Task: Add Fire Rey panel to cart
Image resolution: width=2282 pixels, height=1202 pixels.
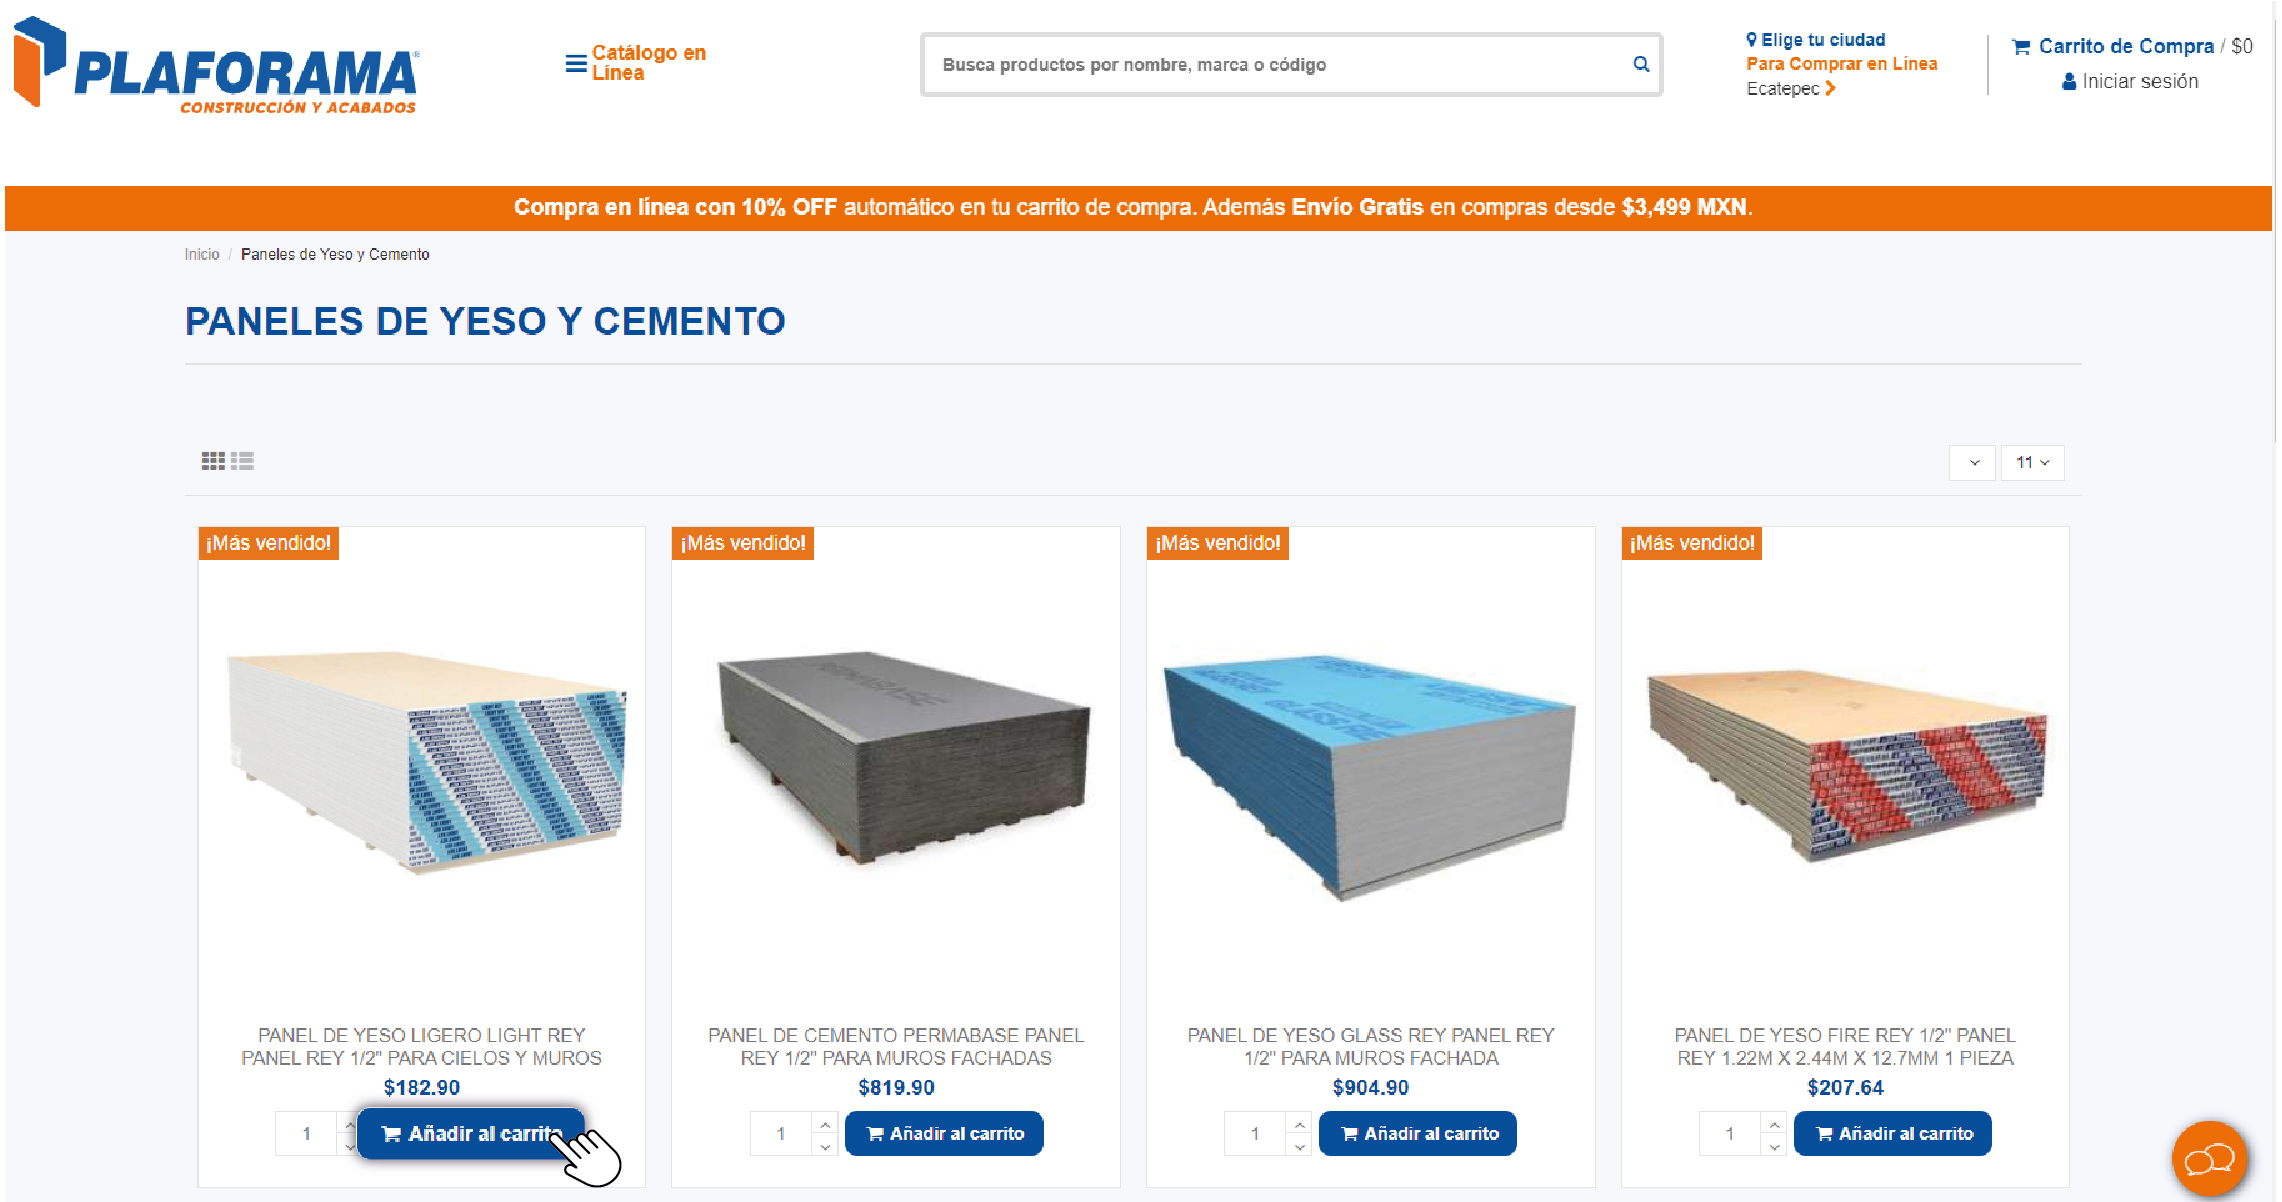Action: pyautogui.click(x=1893, y=1133)
